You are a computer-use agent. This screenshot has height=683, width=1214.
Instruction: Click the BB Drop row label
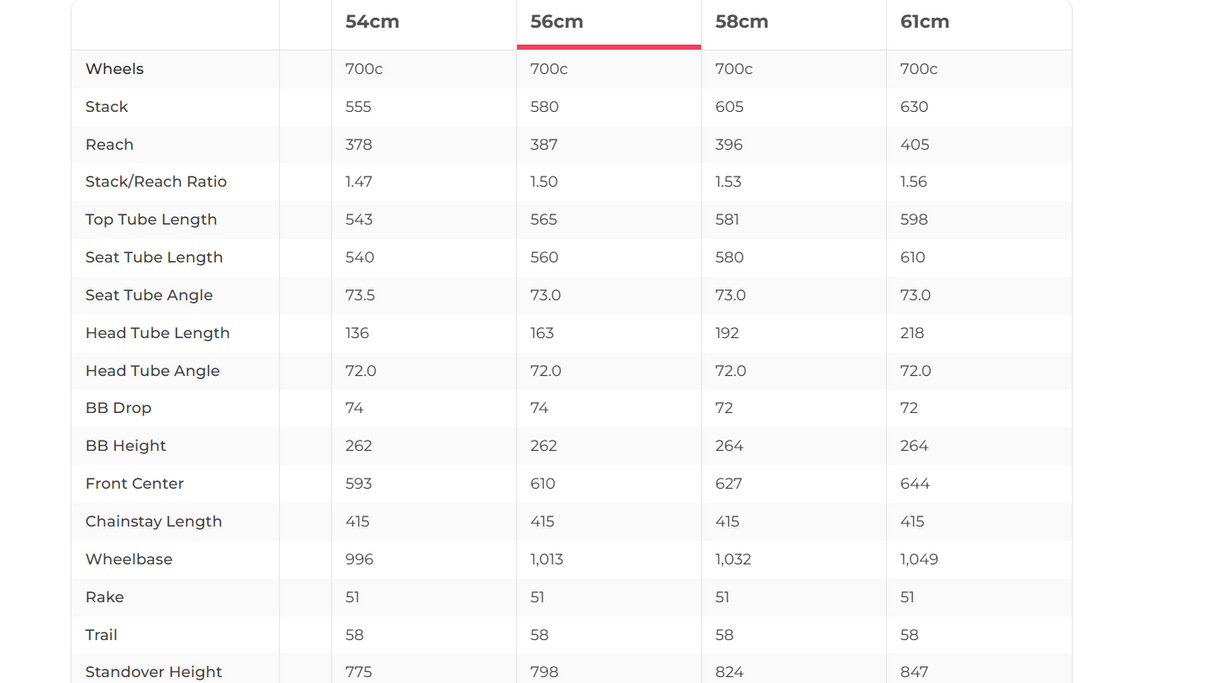tap(118, 408)
